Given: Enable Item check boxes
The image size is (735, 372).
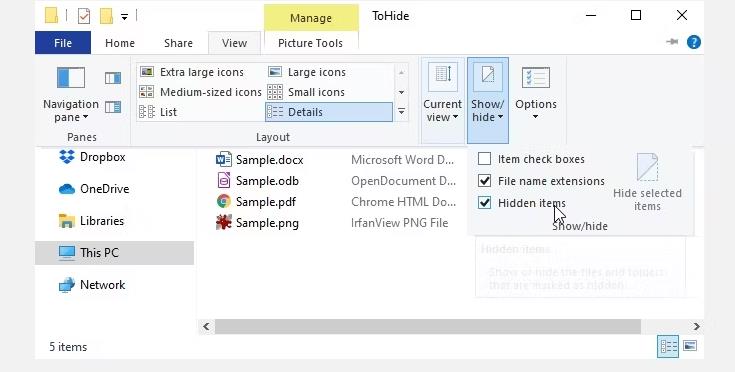Looking at the screenshot, I should tap(484, 159).
